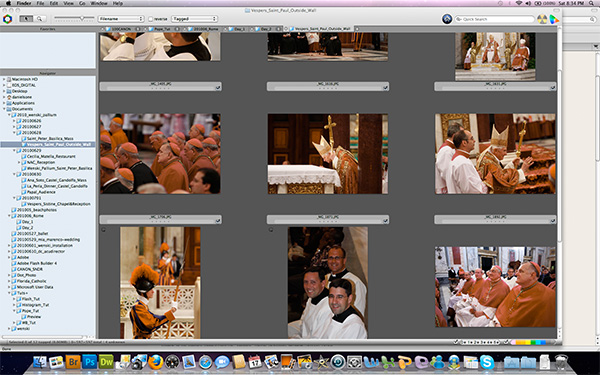Open Photoshop from the dock
Image resolution: width=600 pixels, height=375 pixels.
(x=90, y=362)
